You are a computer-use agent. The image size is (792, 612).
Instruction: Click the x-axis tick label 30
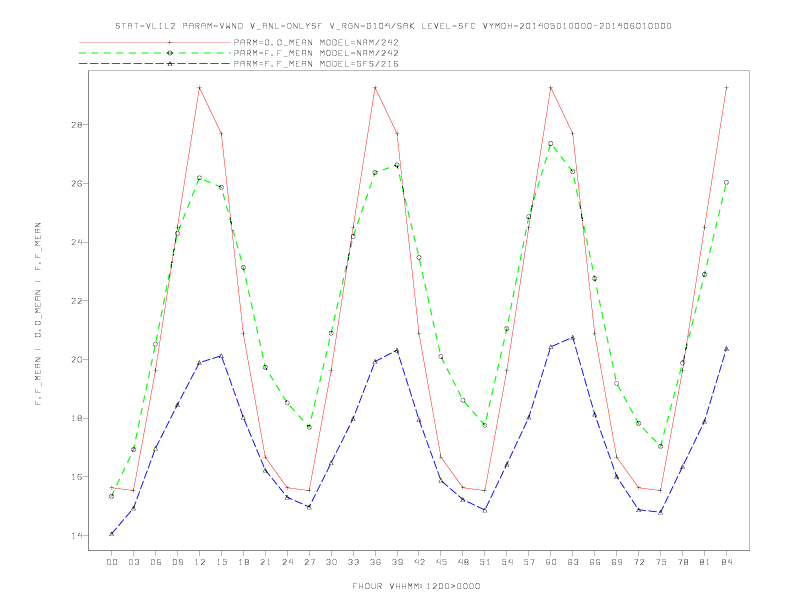pyautogui.click(x=331, y=562)
